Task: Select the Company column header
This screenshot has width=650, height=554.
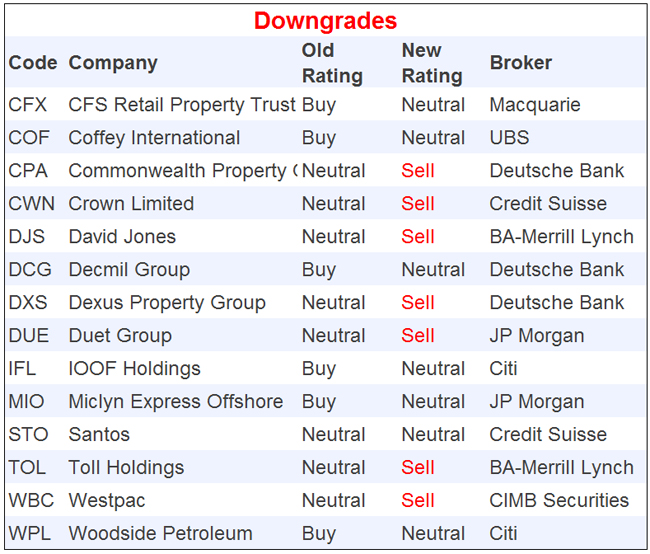Action: (x=113, y=63)
